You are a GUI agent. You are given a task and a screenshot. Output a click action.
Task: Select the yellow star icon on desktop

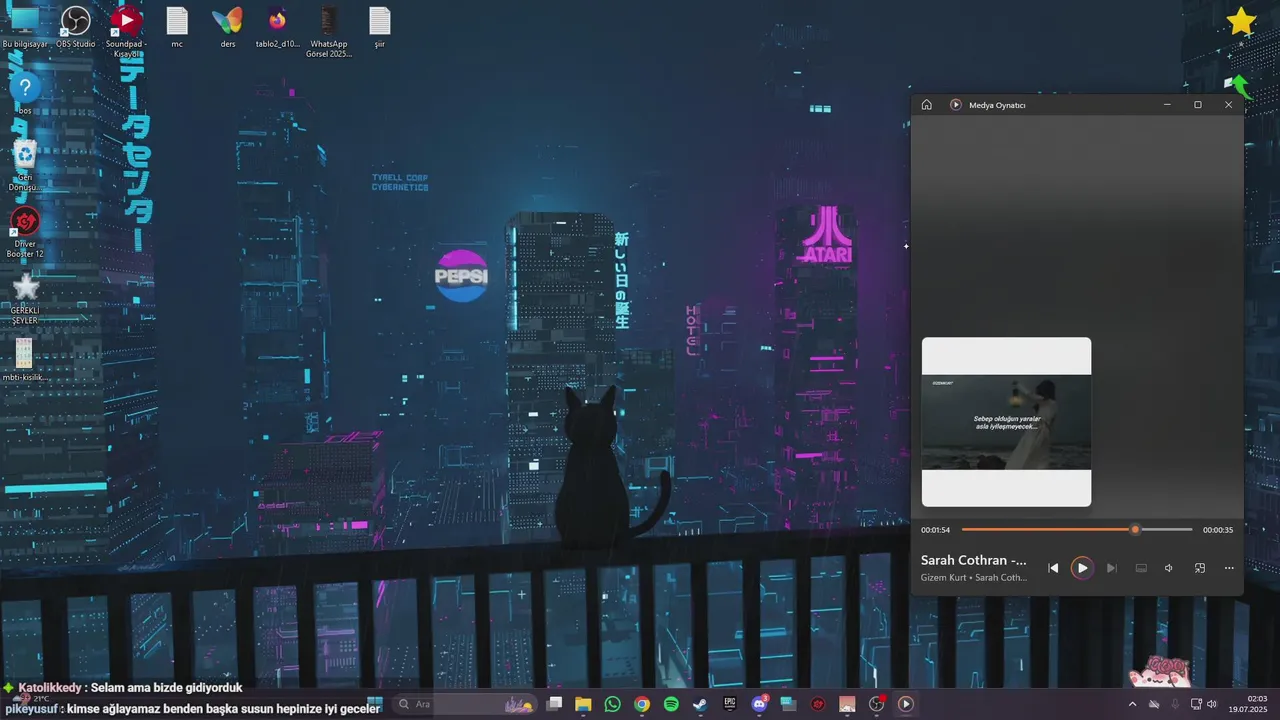coord(1241,22)
